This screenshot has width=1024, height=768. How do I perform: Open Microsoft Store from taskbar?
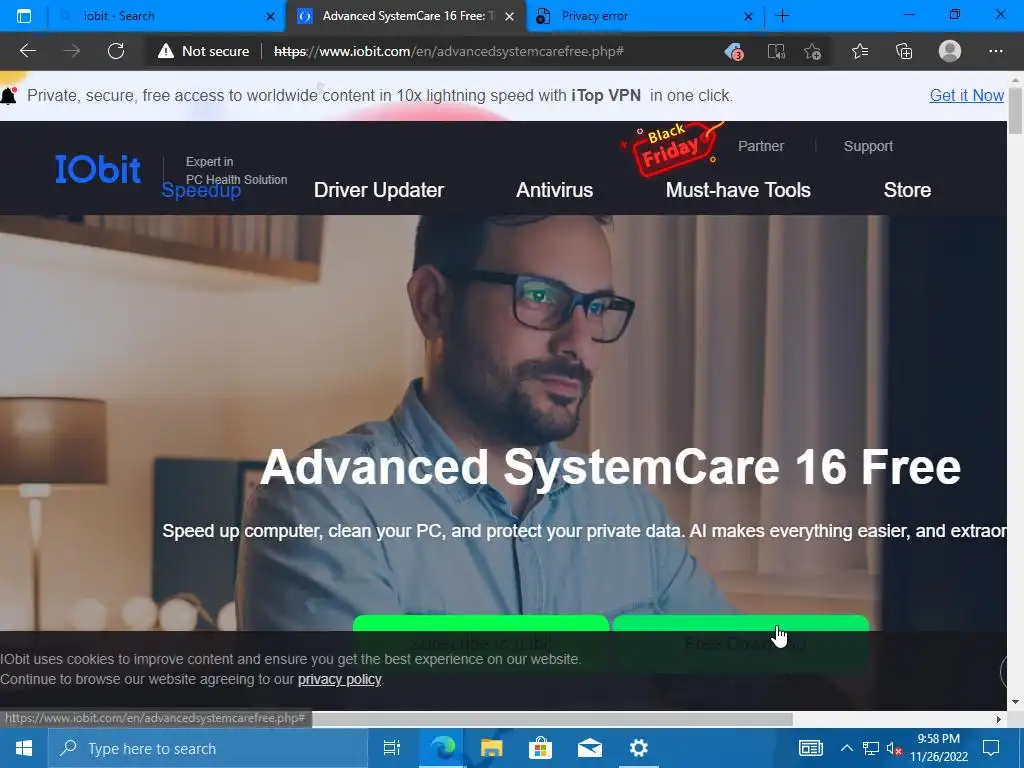point(540,748)
